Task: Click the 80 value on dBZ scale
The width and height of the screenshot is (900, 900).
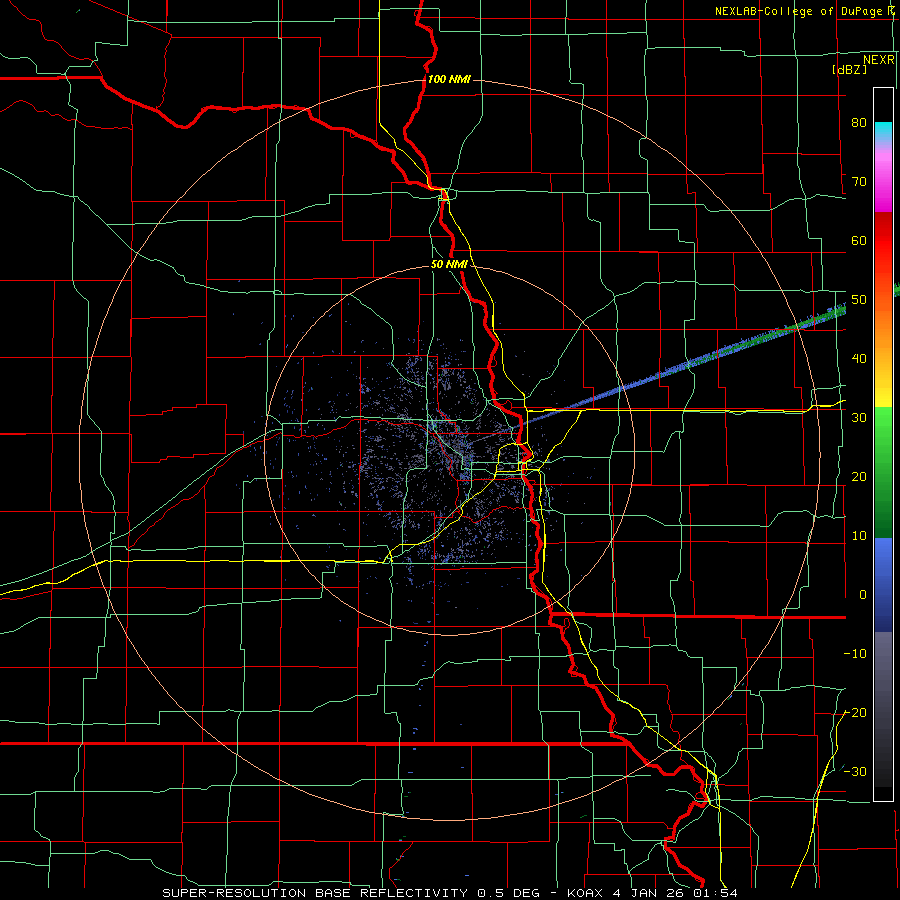Action: pyautogui.click(x=859, y=123)
